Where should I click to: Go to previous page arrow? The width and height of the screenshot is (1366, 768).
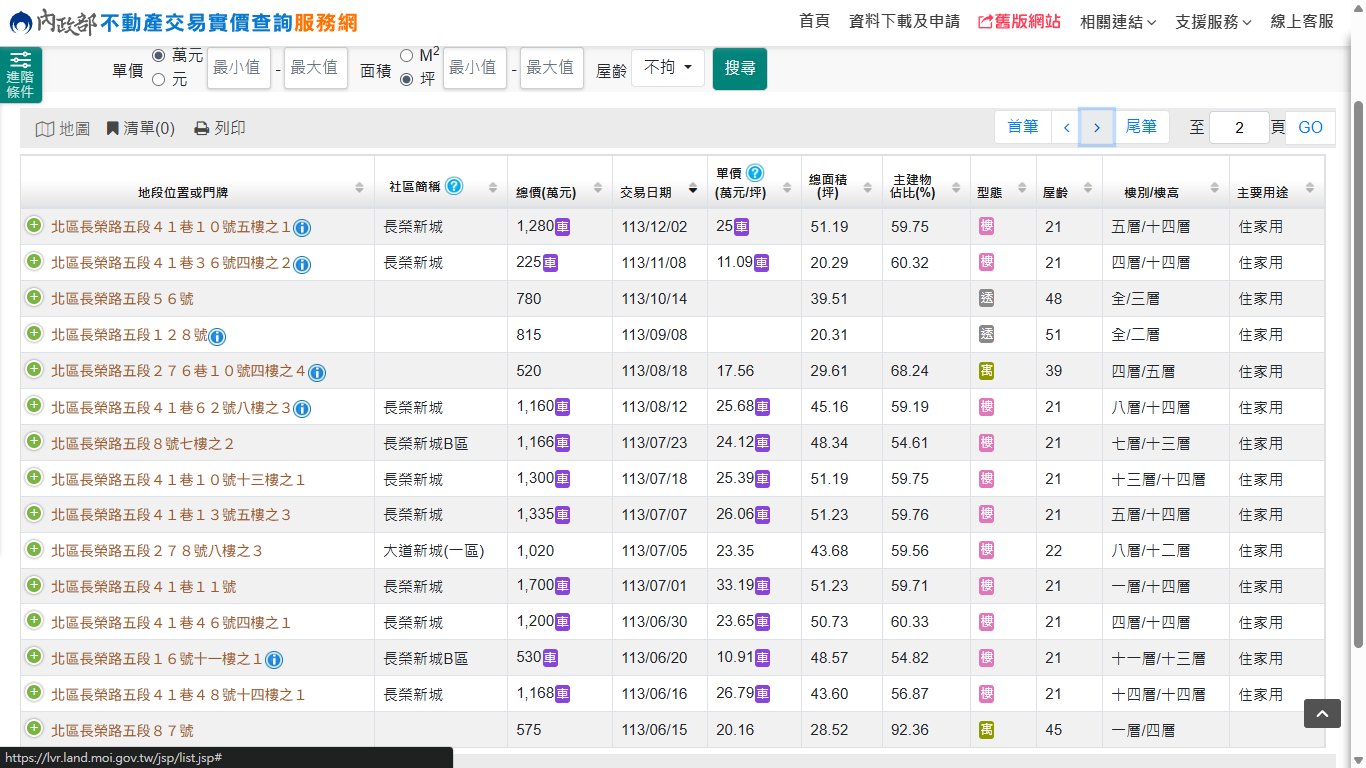point(1067,127)
